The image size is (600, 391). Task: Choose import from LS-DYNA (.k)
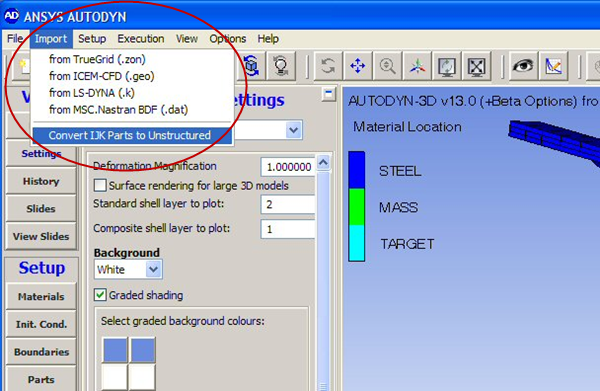[x=132, y=93]
